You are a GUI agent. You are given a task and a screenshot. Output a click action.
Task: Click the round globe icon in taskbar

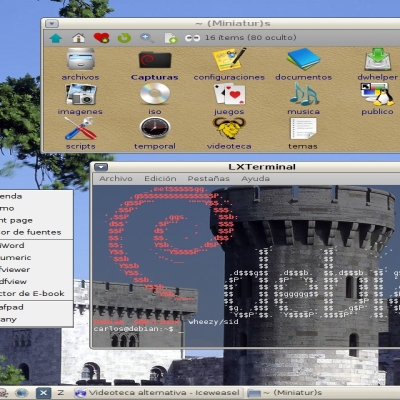pos(22,393)
